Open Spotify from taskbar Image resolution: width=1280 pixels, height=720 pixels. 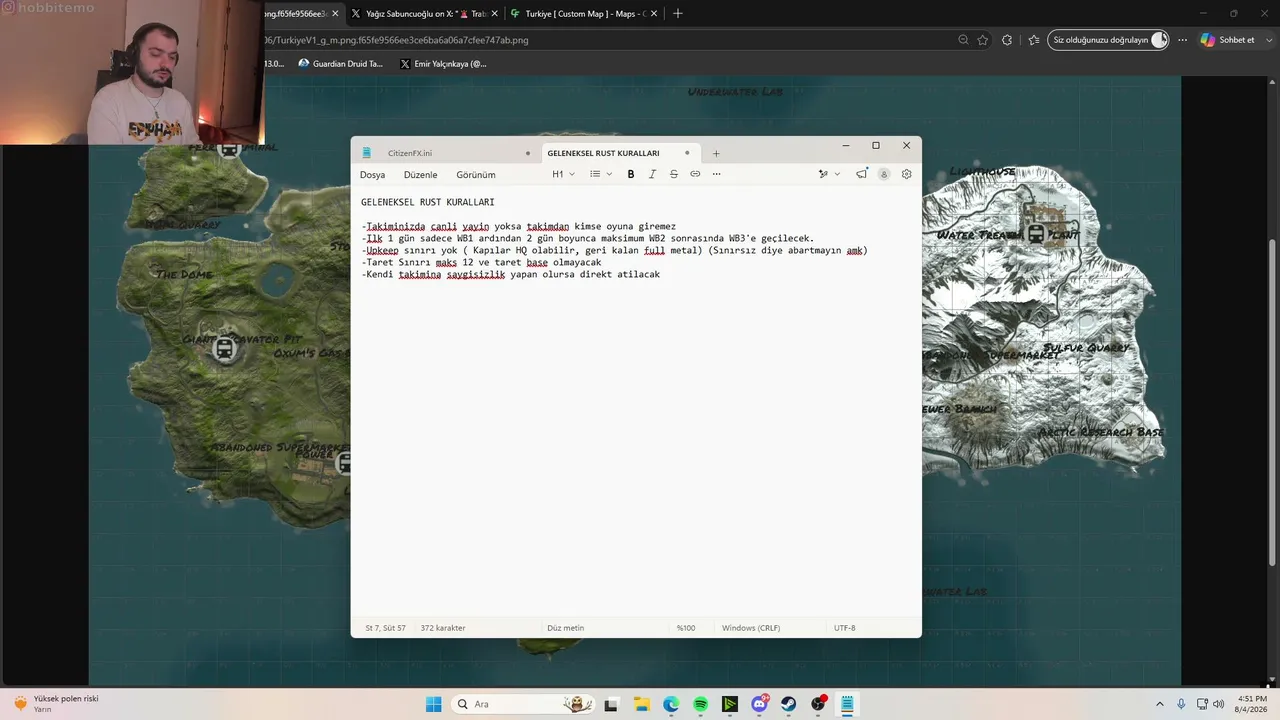(700, 704)
